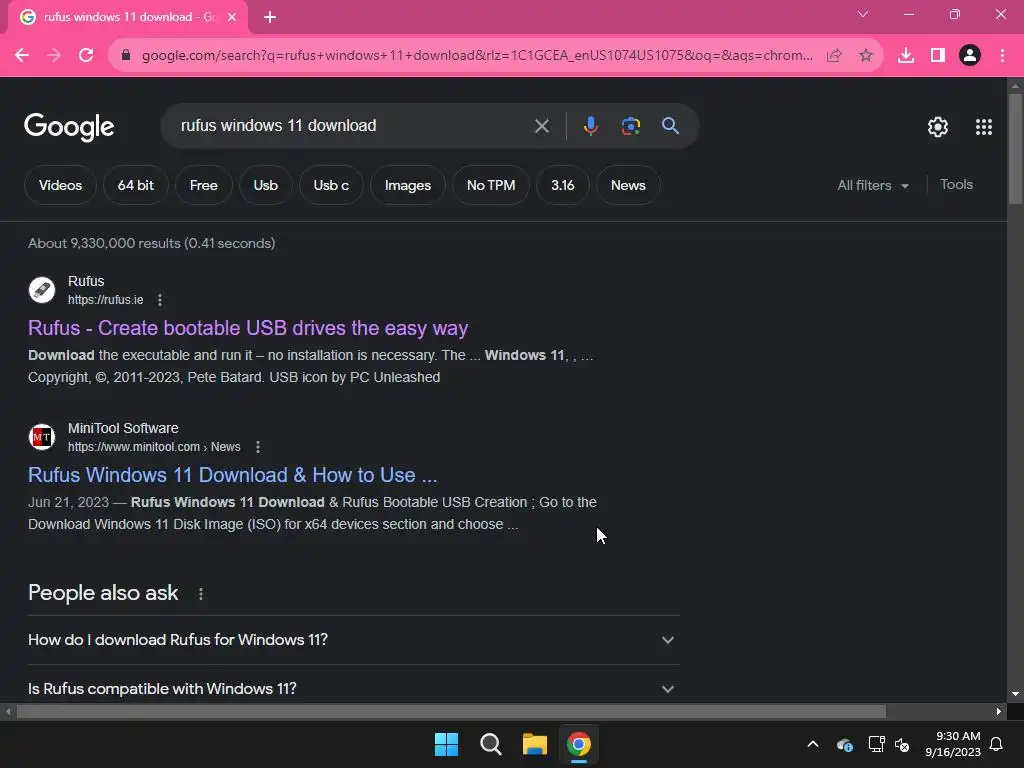The width and height of the screenshot is (1024, 768).
Task: Click the forward navigation arrow
Action: 54,56
